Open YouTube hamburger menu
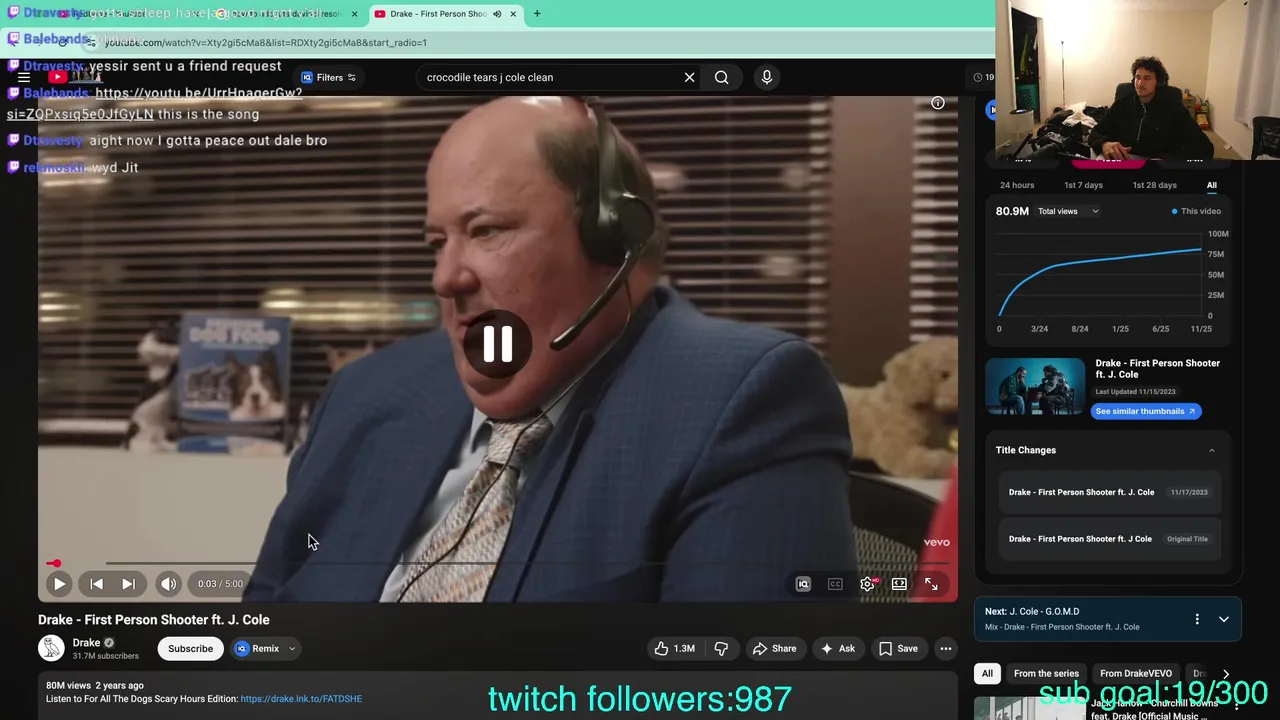The width and height of the screenshot is (1280, 720). pyautogui.click(x=24, y=77)
